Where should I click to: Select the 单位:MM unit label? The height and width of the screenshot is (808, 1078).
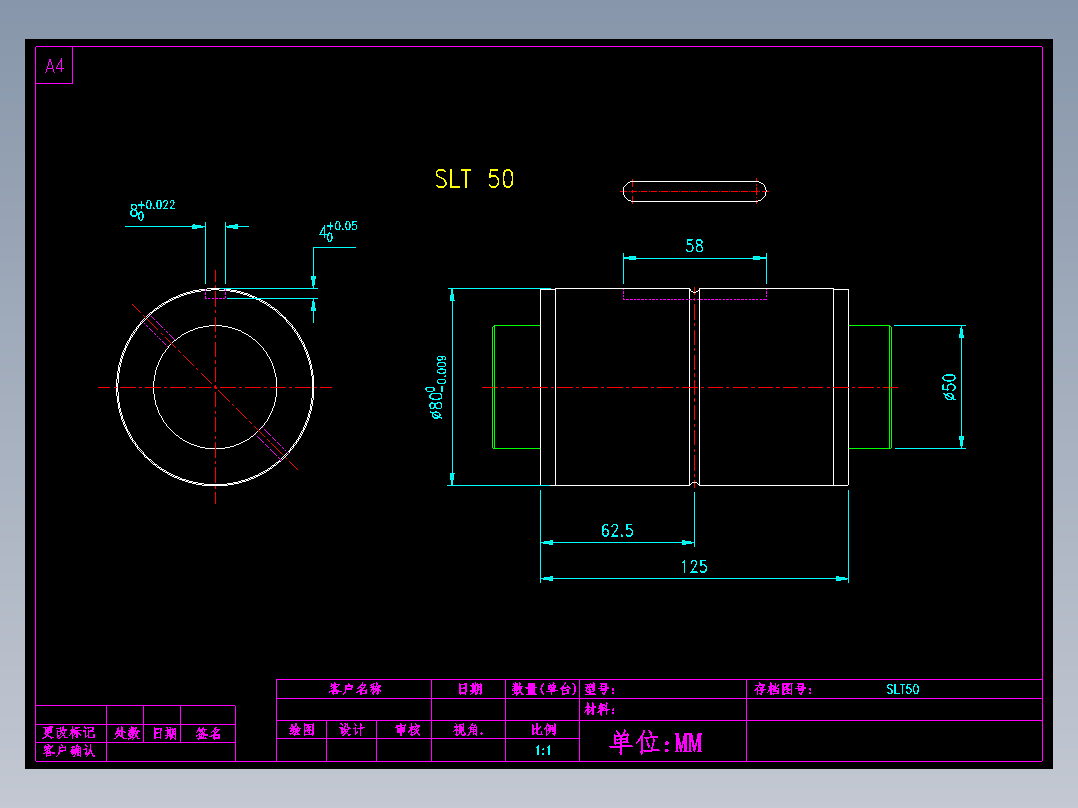[x=656, y=743]
